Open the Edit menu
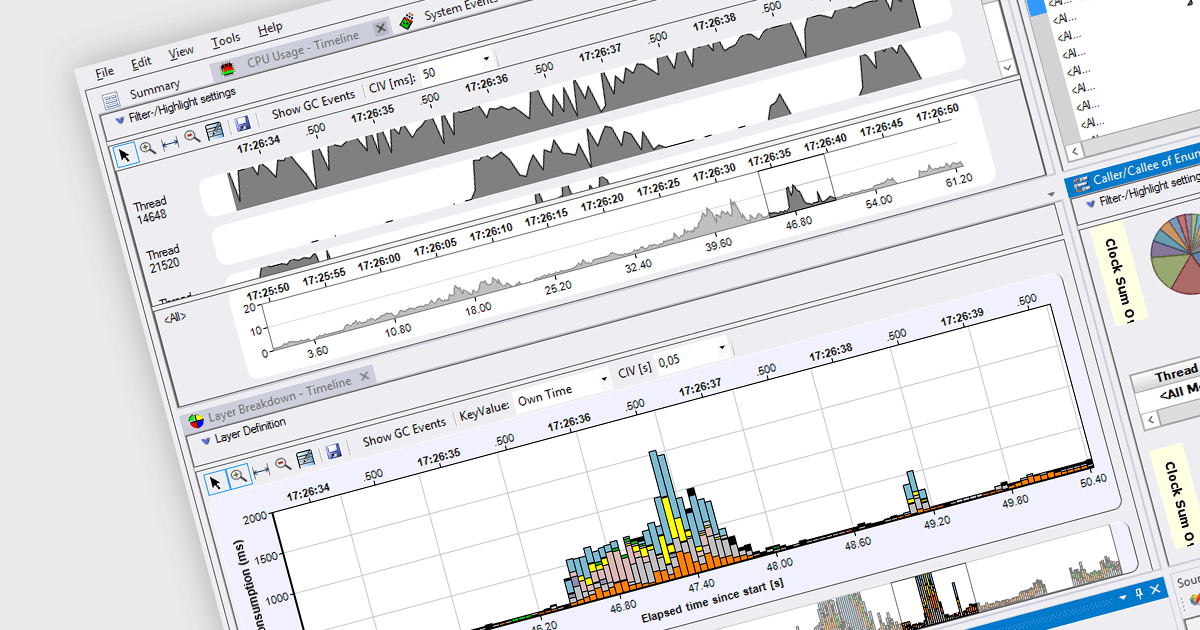 141,62
